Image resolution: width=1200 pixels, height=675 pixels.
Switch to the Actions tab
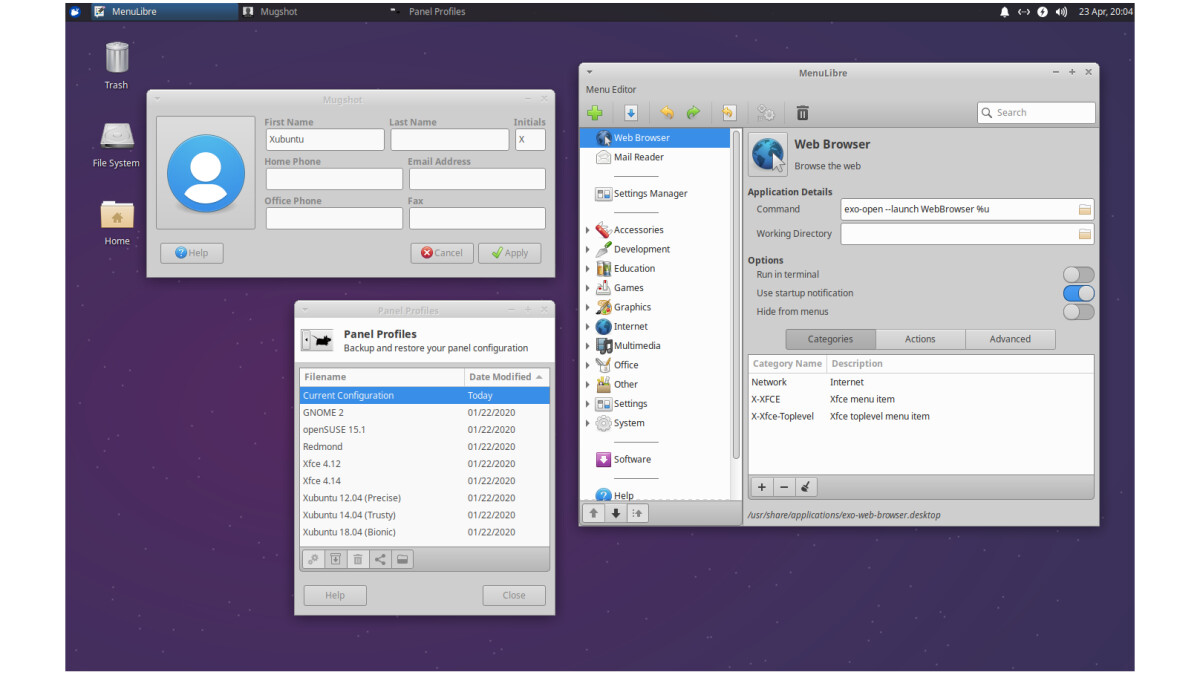tap(920, 339)
